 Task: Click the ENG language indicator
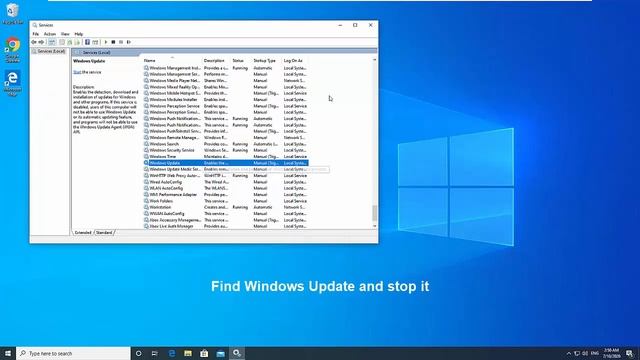tap(595, 353)
